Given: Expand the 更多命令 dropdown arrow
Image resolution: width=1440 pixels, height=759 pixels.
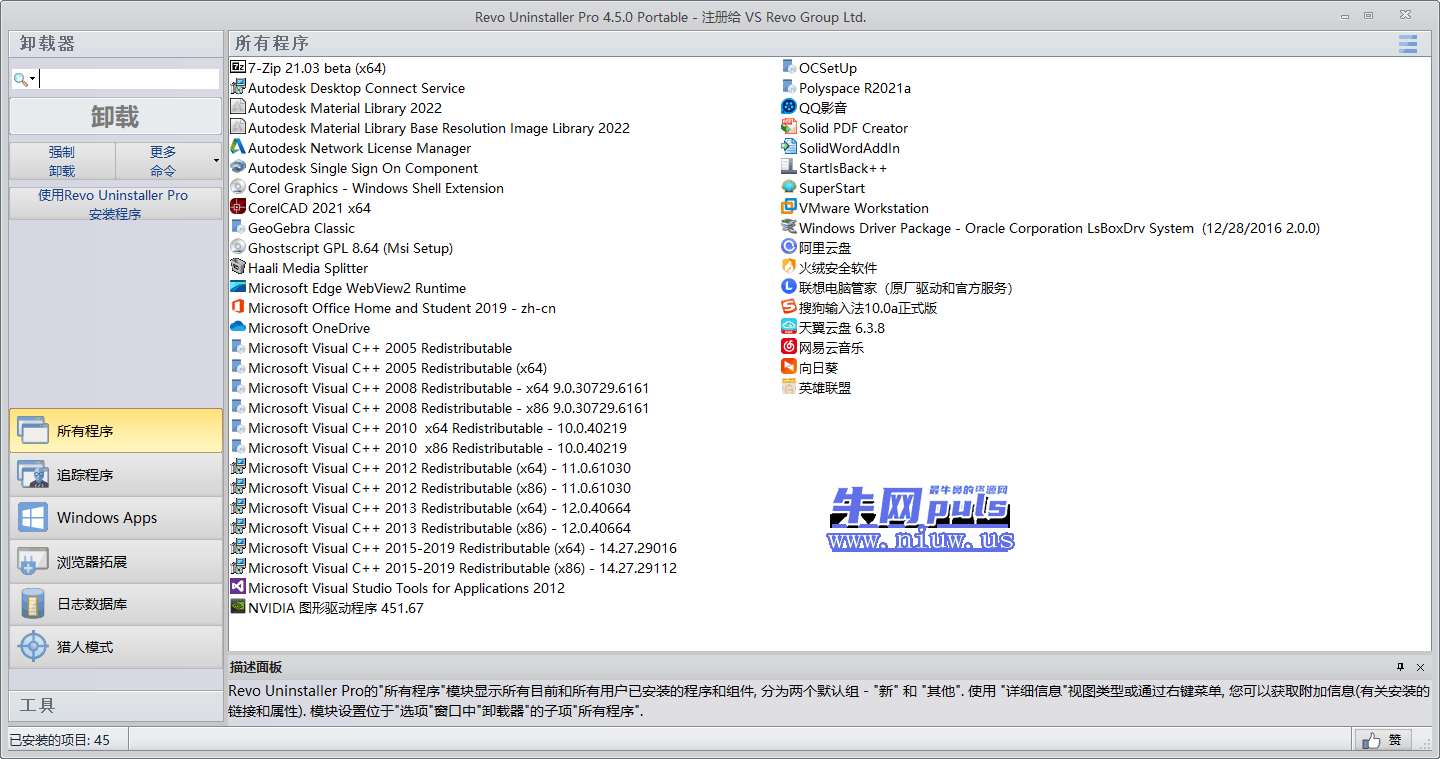Looking at the screenshot, I should [x=216, y=161].
